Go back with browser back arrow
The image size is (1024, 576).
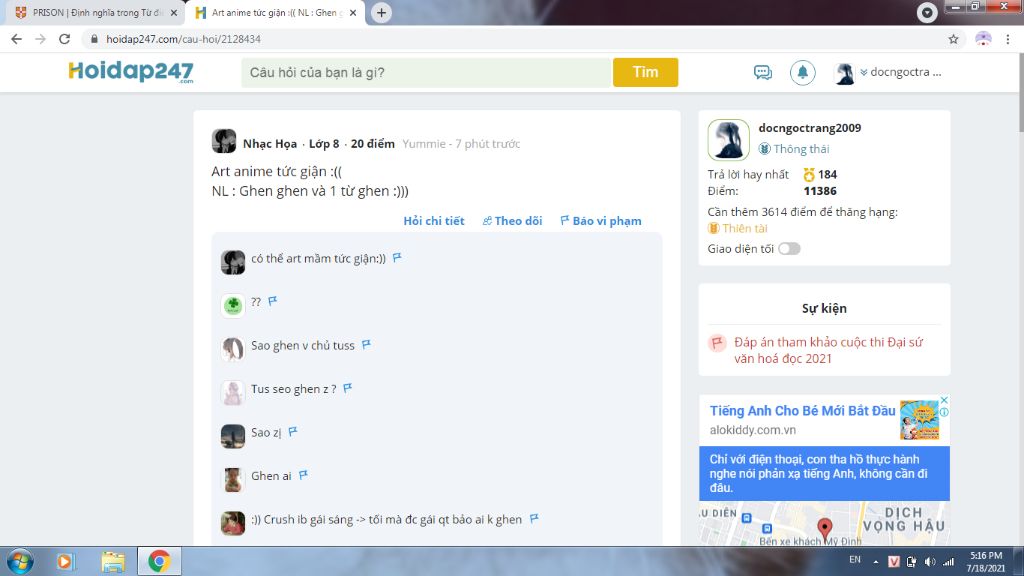pyautogui.click(x=16, y=39)
